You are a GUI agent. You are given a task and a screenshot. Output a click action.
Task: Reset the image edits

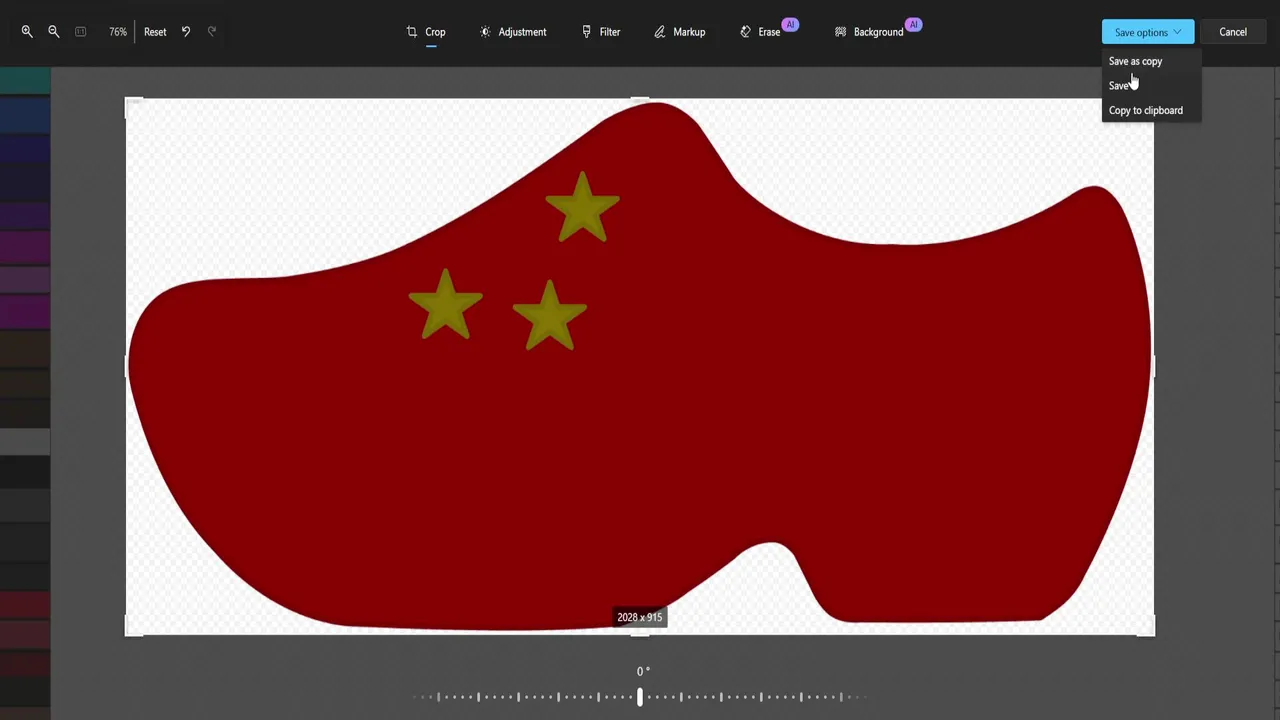point(155,32)
